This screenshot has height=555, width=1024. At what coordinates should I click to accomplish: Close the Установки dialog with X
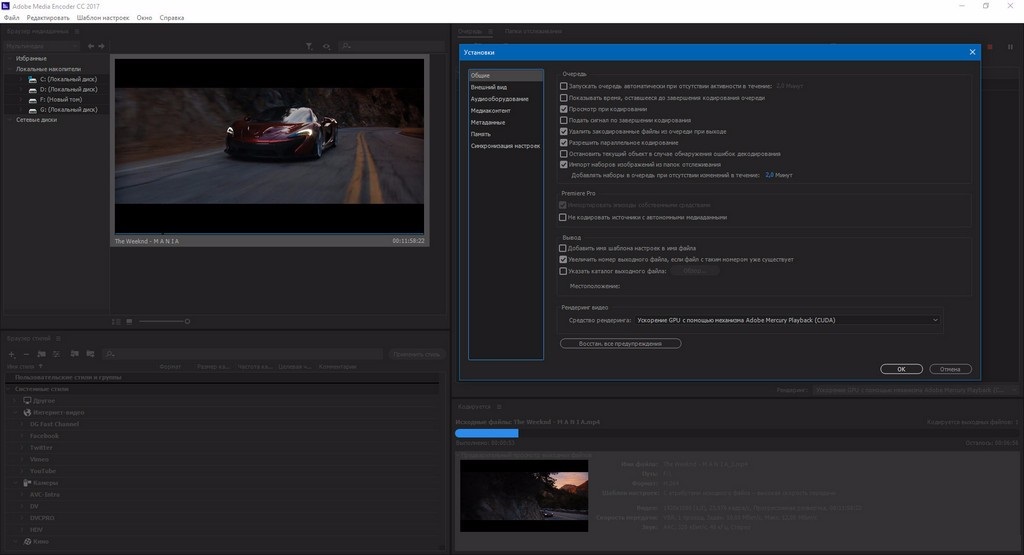(x=972, y=52)
